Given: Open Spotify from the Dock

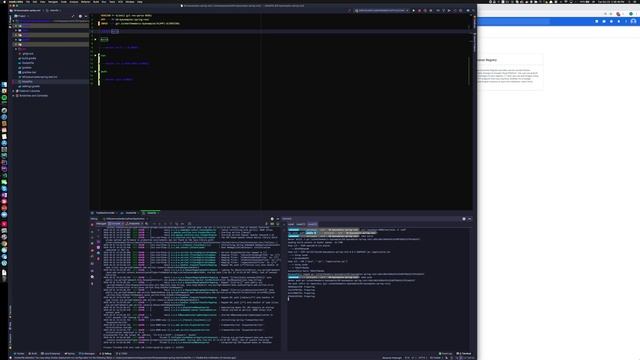Looking at the screenshot, I should point(4,98).
